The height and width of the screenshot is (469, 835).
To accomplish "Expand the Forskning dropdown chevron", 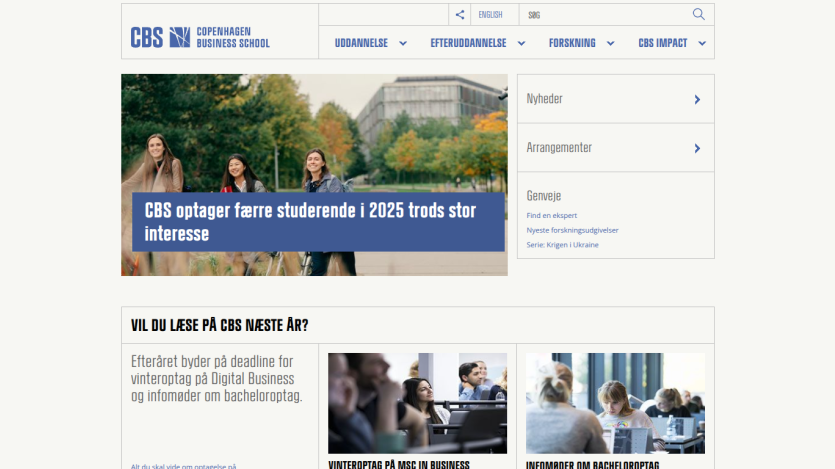I will pyautogui.click(x=610, y=44).
